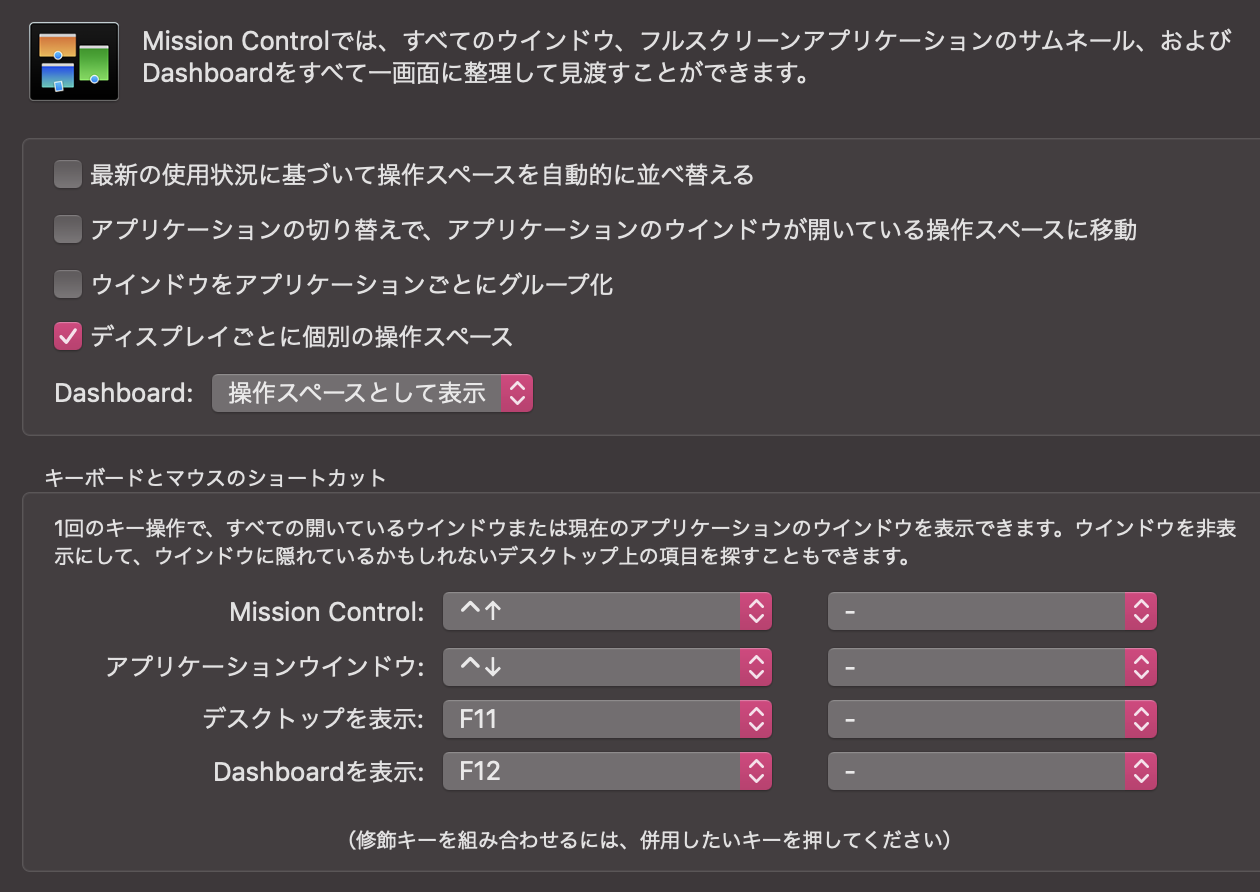Open Show Desktop mouse shortcut dropdown
Image resolution: width=1260 pixels, height=892 pixels.
(991, 718)
